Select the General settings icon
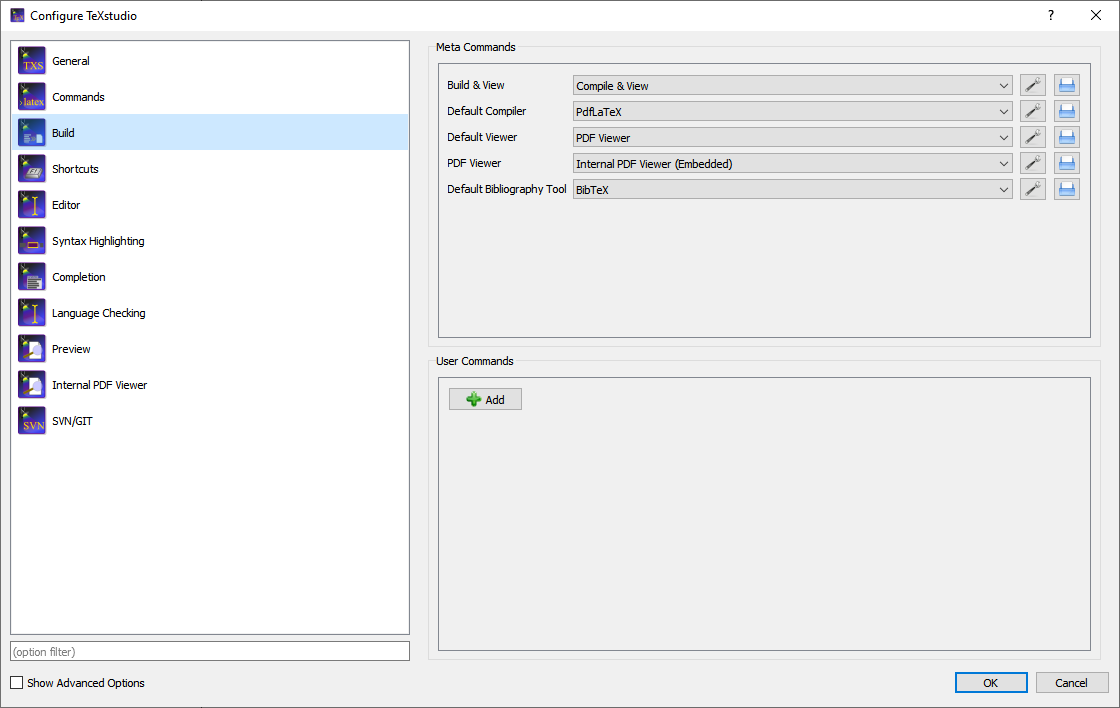 (x=30, y=60)
